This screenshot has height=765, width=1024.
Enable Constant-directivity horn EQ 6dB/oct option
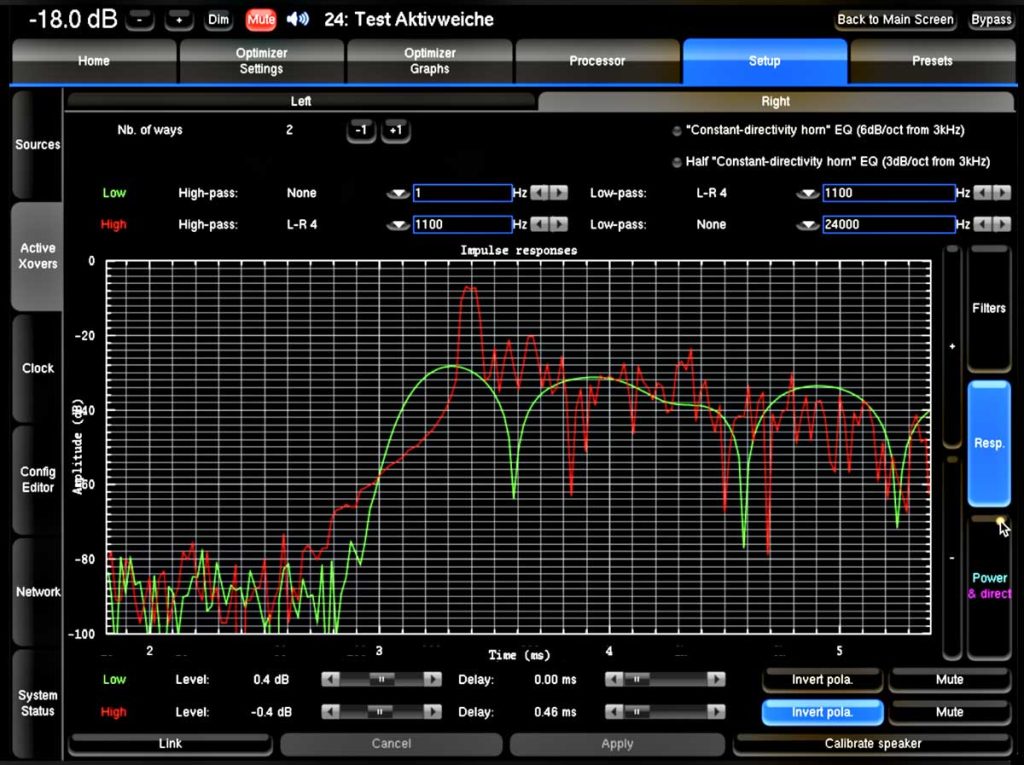click(676, 131)
